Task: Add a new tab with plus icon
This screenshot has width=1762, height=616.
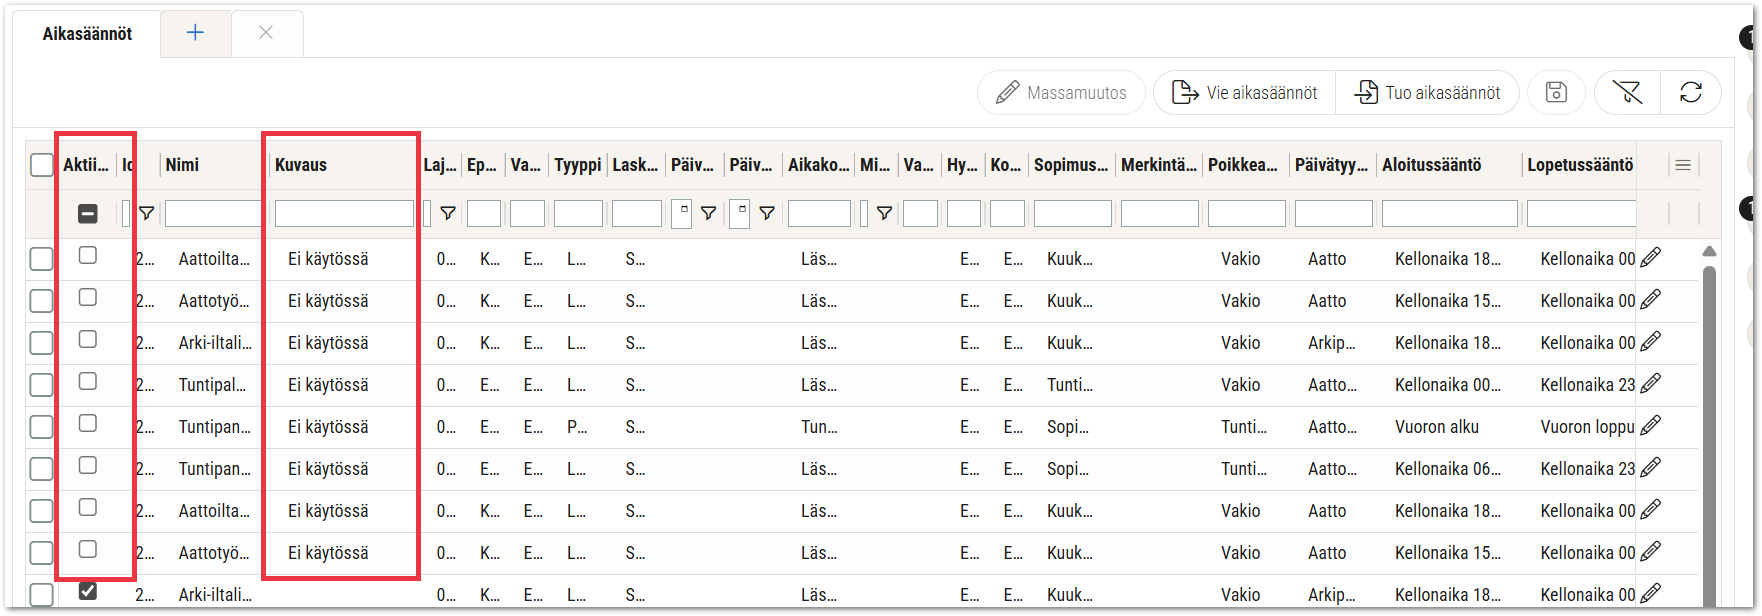Action: point(195,33)
